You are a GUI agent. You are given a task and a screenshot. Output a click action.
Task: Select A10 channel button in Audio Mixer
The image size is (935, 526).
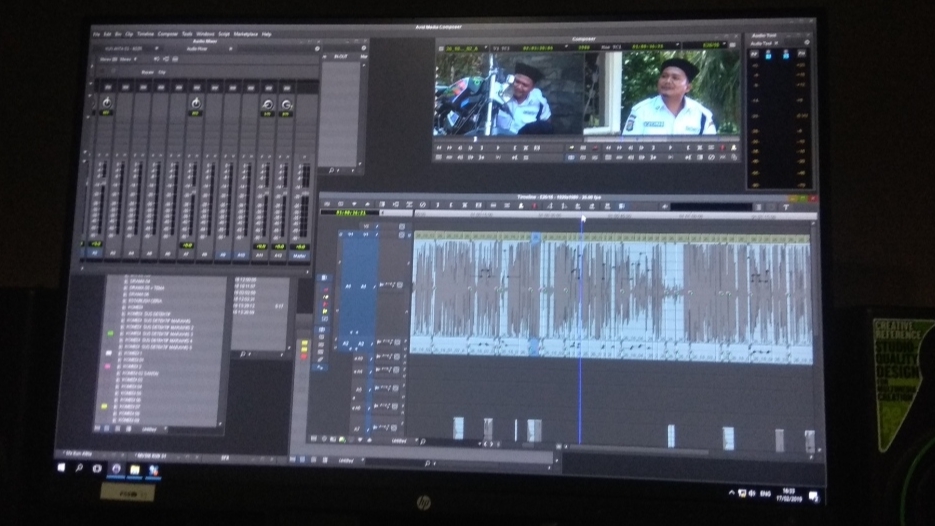point(241,255)
